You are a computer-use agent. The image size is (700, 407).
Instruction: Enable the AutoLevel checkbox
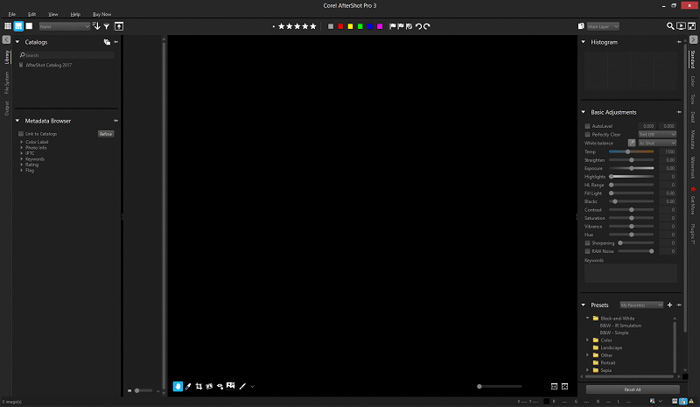(x=587, y=126)
